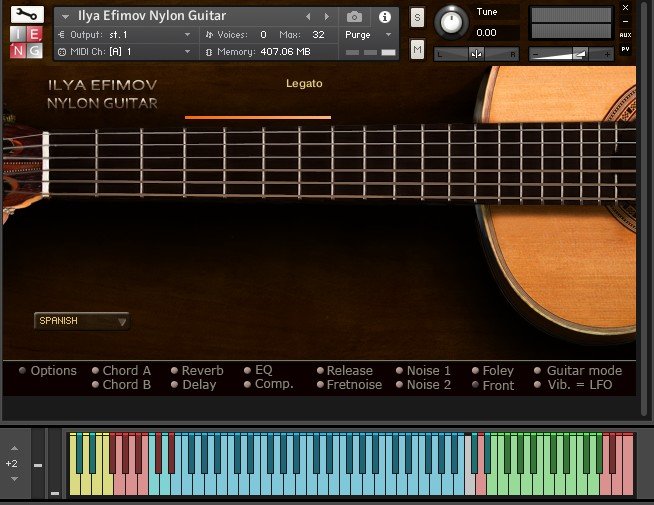Open the snapshot camera view

click(x=355, y=17)
